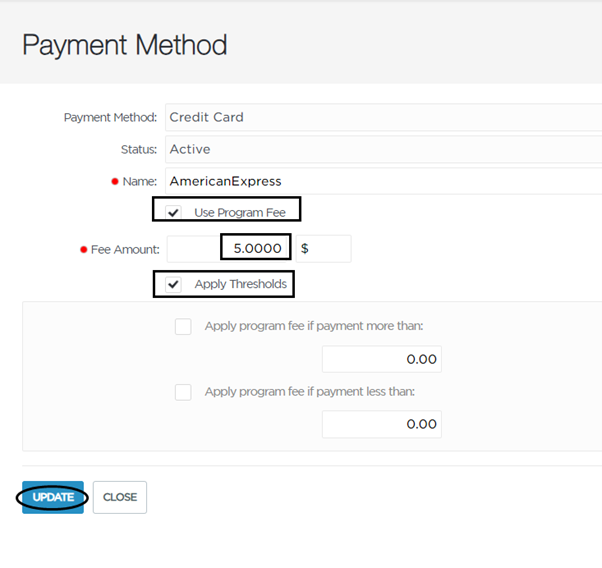Enable 'payment more than' threshold checkbox

point(183,326)
